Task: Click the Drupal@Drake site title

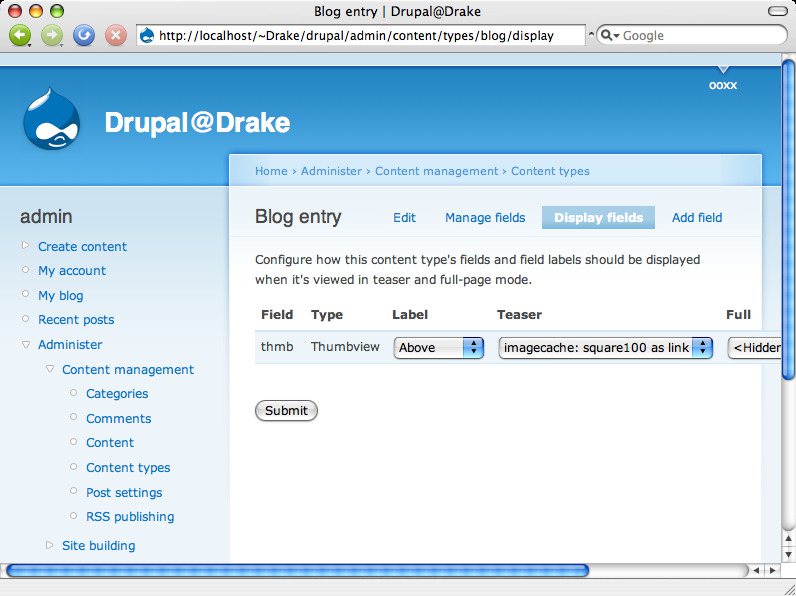Action: 197,123
